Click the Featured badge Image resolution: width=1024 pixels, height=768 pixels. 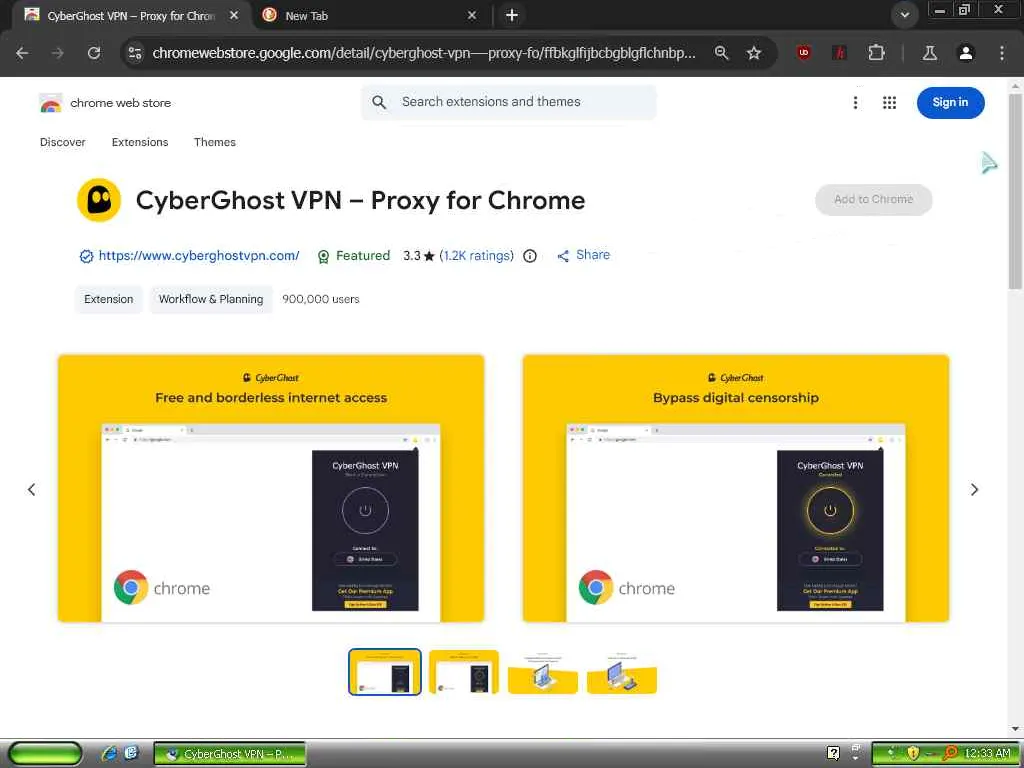point(354,255)
